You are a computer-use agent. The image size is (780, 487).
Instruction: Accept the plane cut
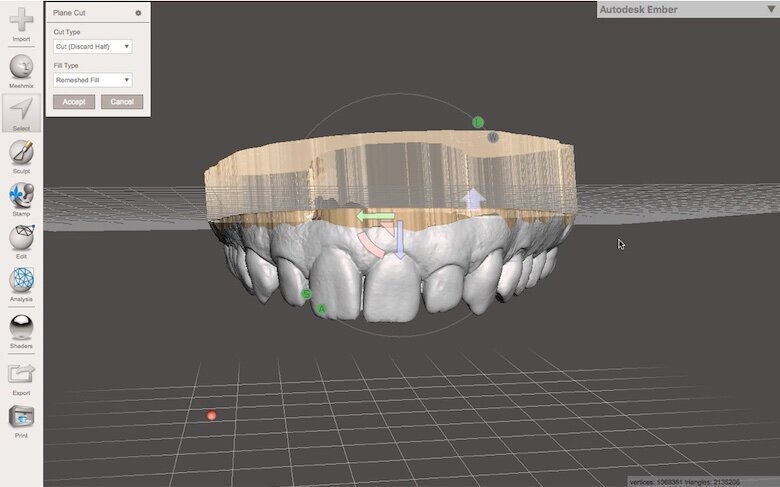pyautogui.click(x=74, y=101)
